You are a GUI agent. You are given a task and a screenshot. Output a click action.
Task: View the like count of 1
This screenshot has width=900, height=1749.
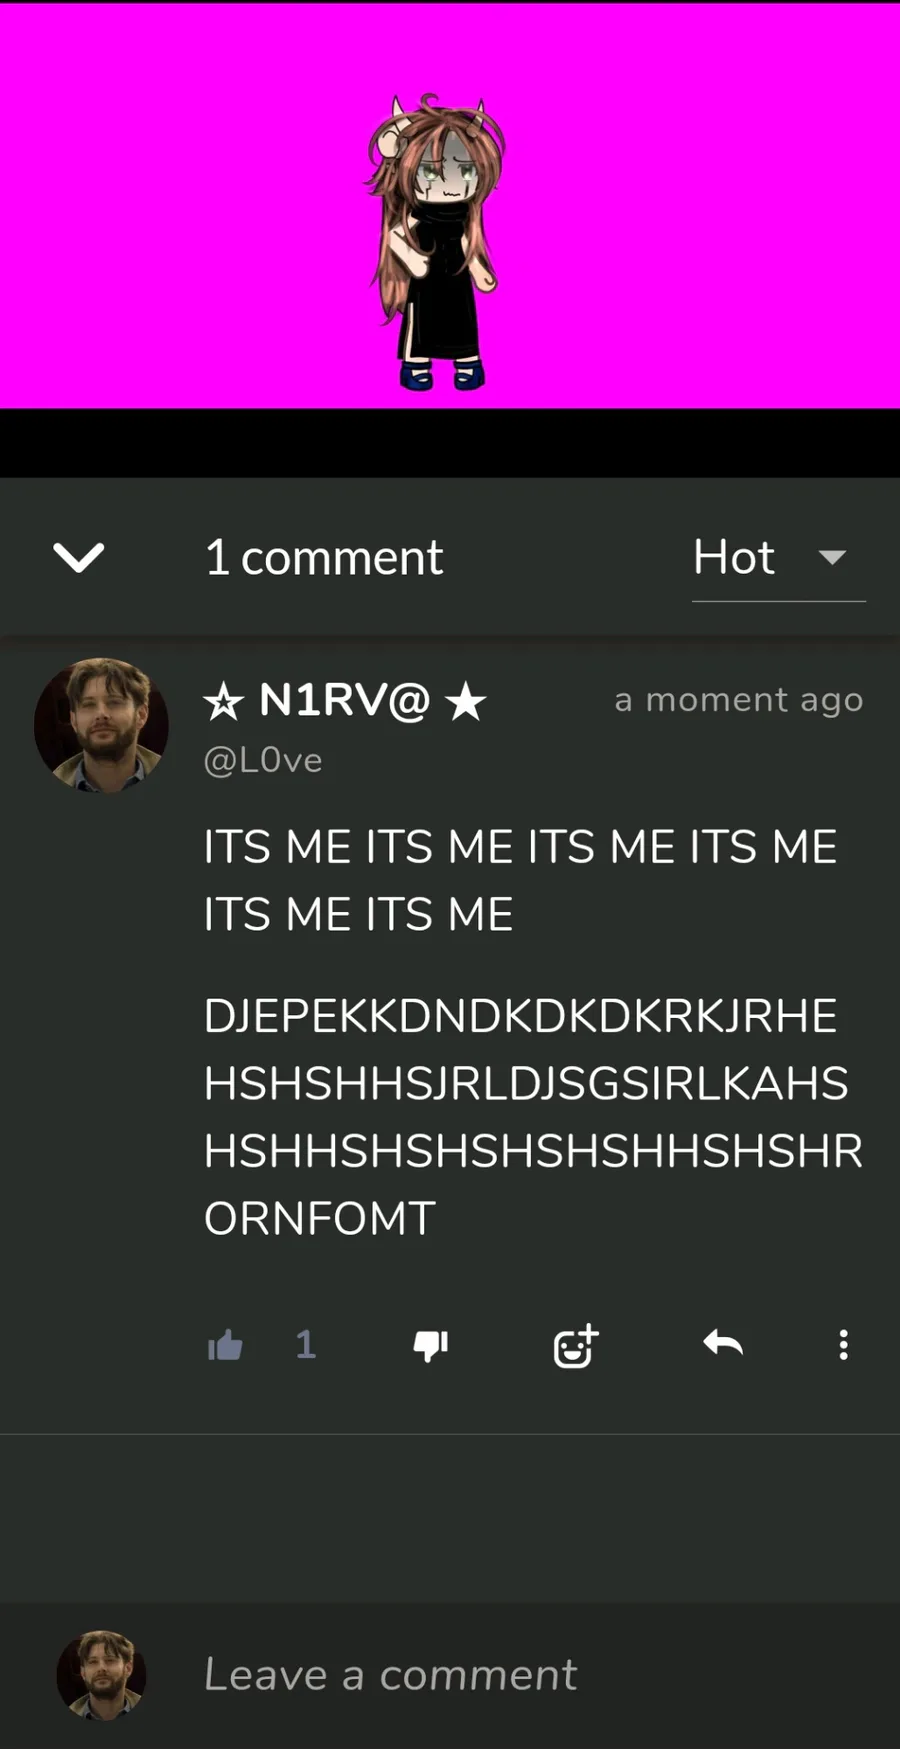click(x=306, y=1345)
